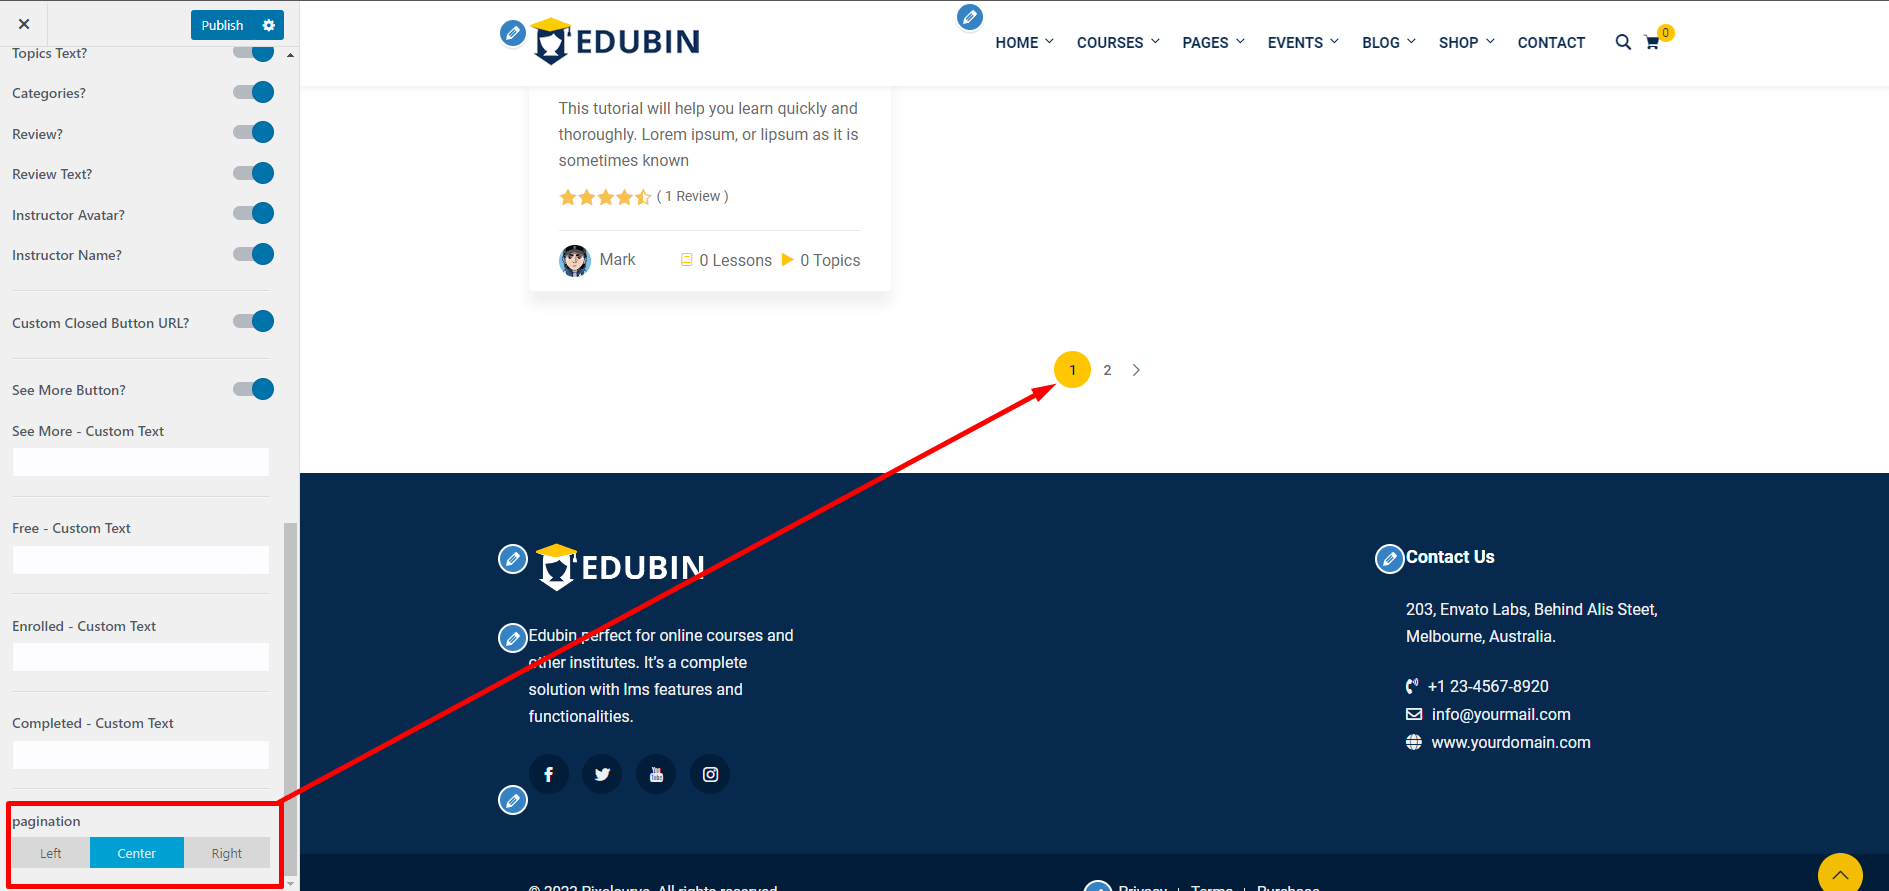The width and height of the screenshot is (1889, 891).
Task: Open the Instagram social icon
Action: 710,774
